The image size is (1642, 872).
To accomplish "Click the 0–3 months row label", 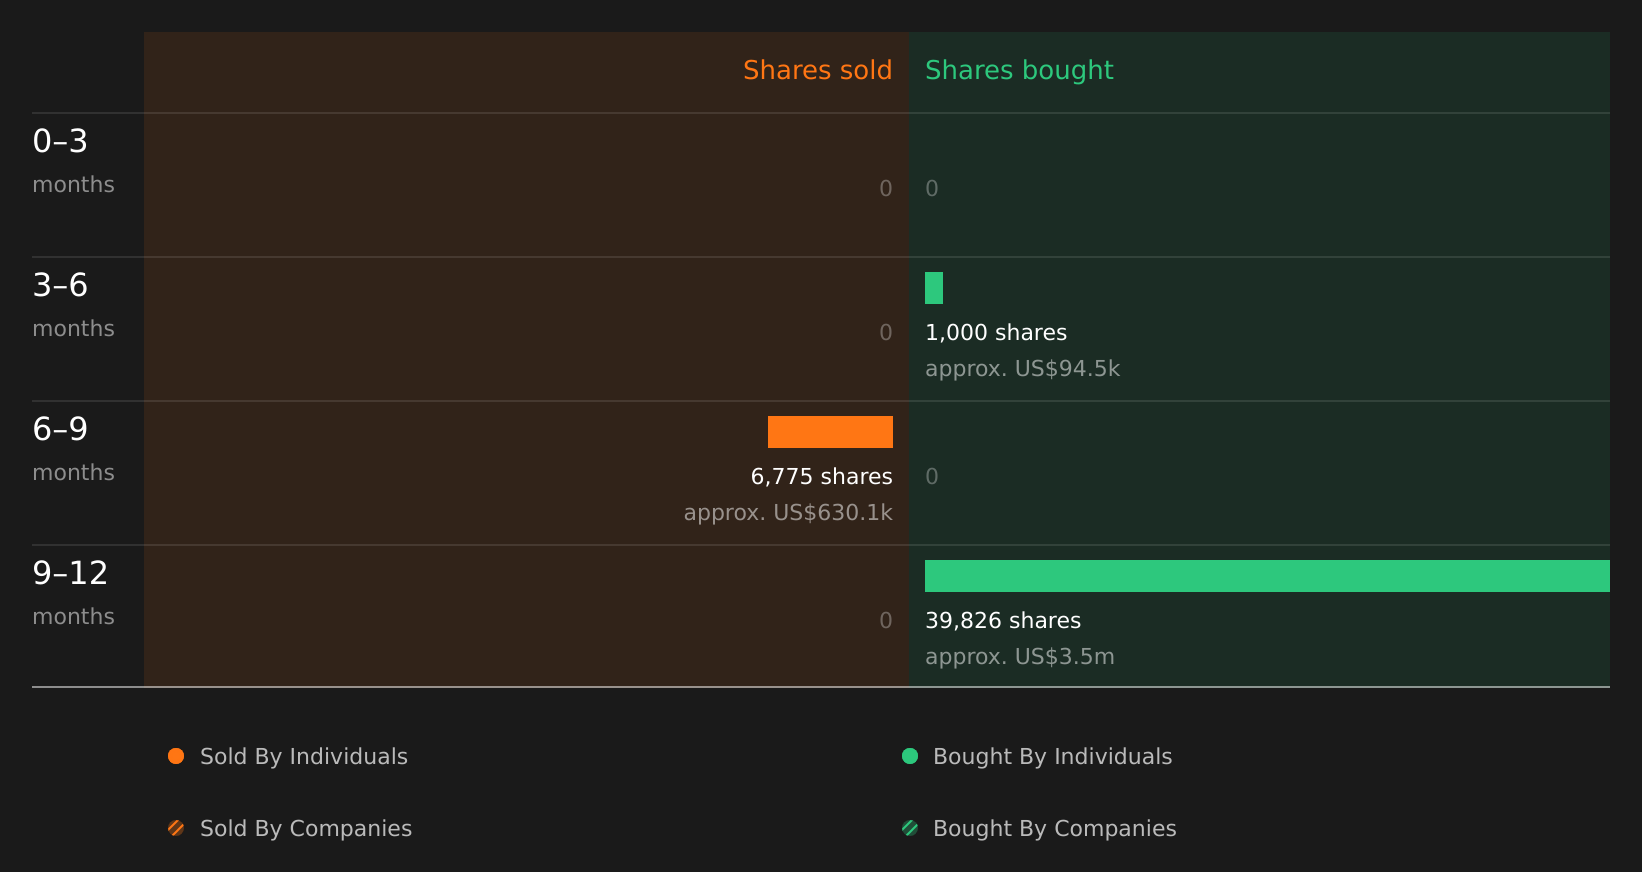I will tap(73, 160).
